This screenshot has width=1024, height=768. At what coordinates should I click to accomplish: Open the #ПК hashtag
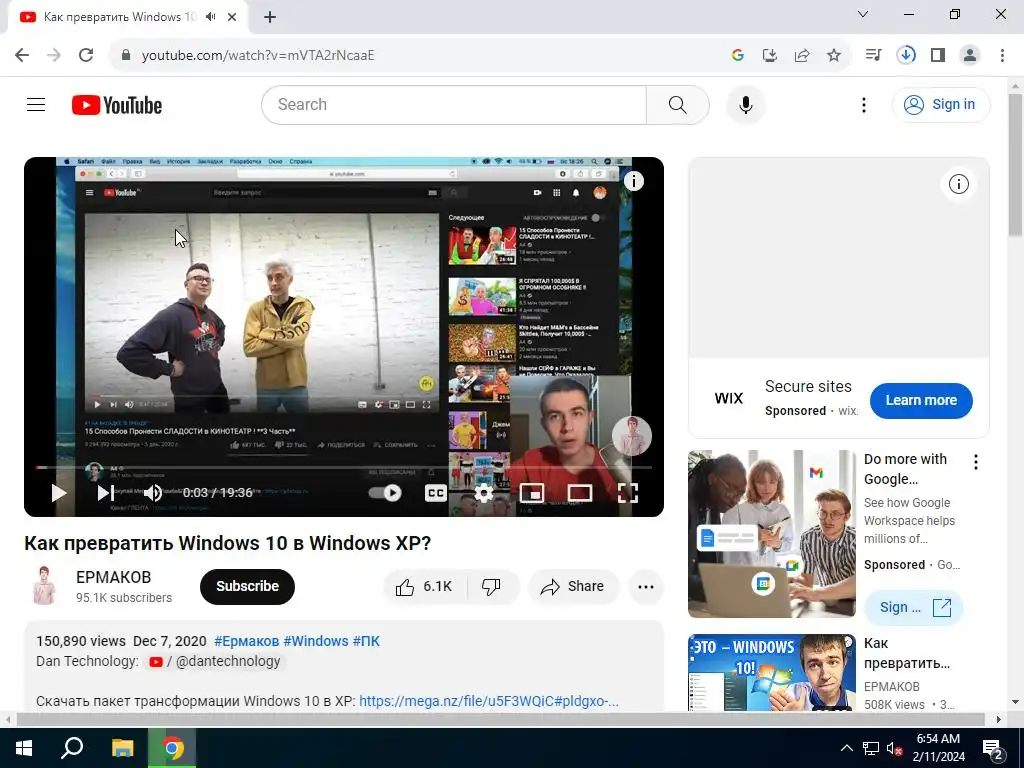(366, 641)
